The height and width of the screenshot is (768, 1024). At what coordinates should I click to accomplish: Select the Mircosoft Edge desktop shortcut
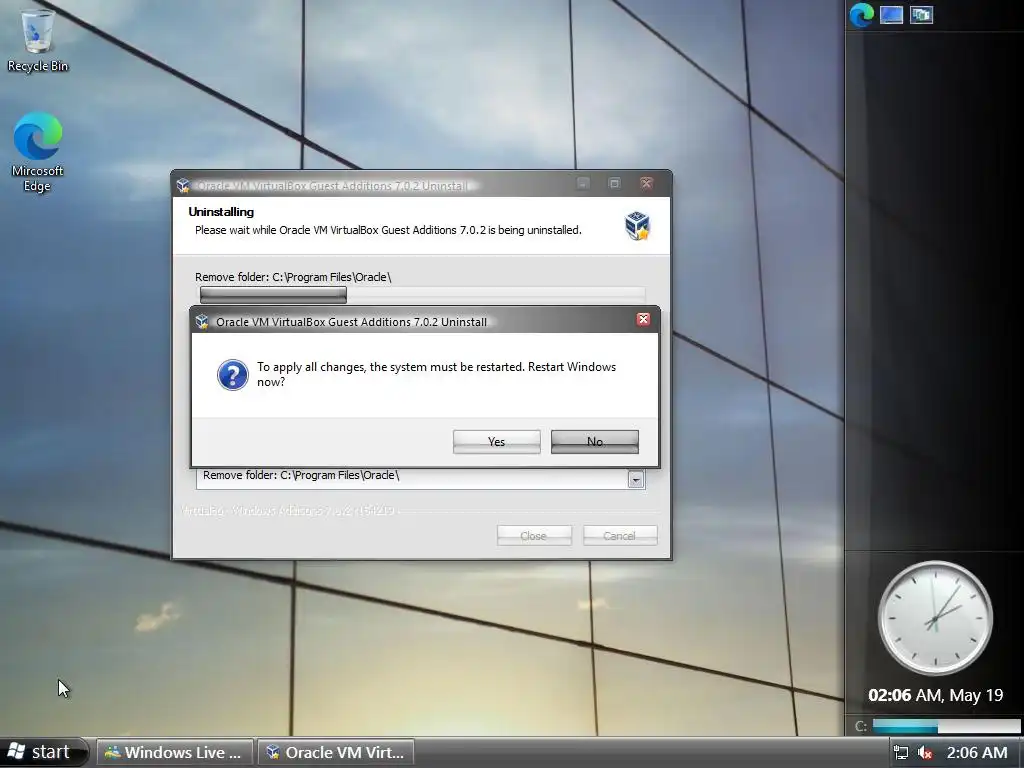tap(37, 152)
